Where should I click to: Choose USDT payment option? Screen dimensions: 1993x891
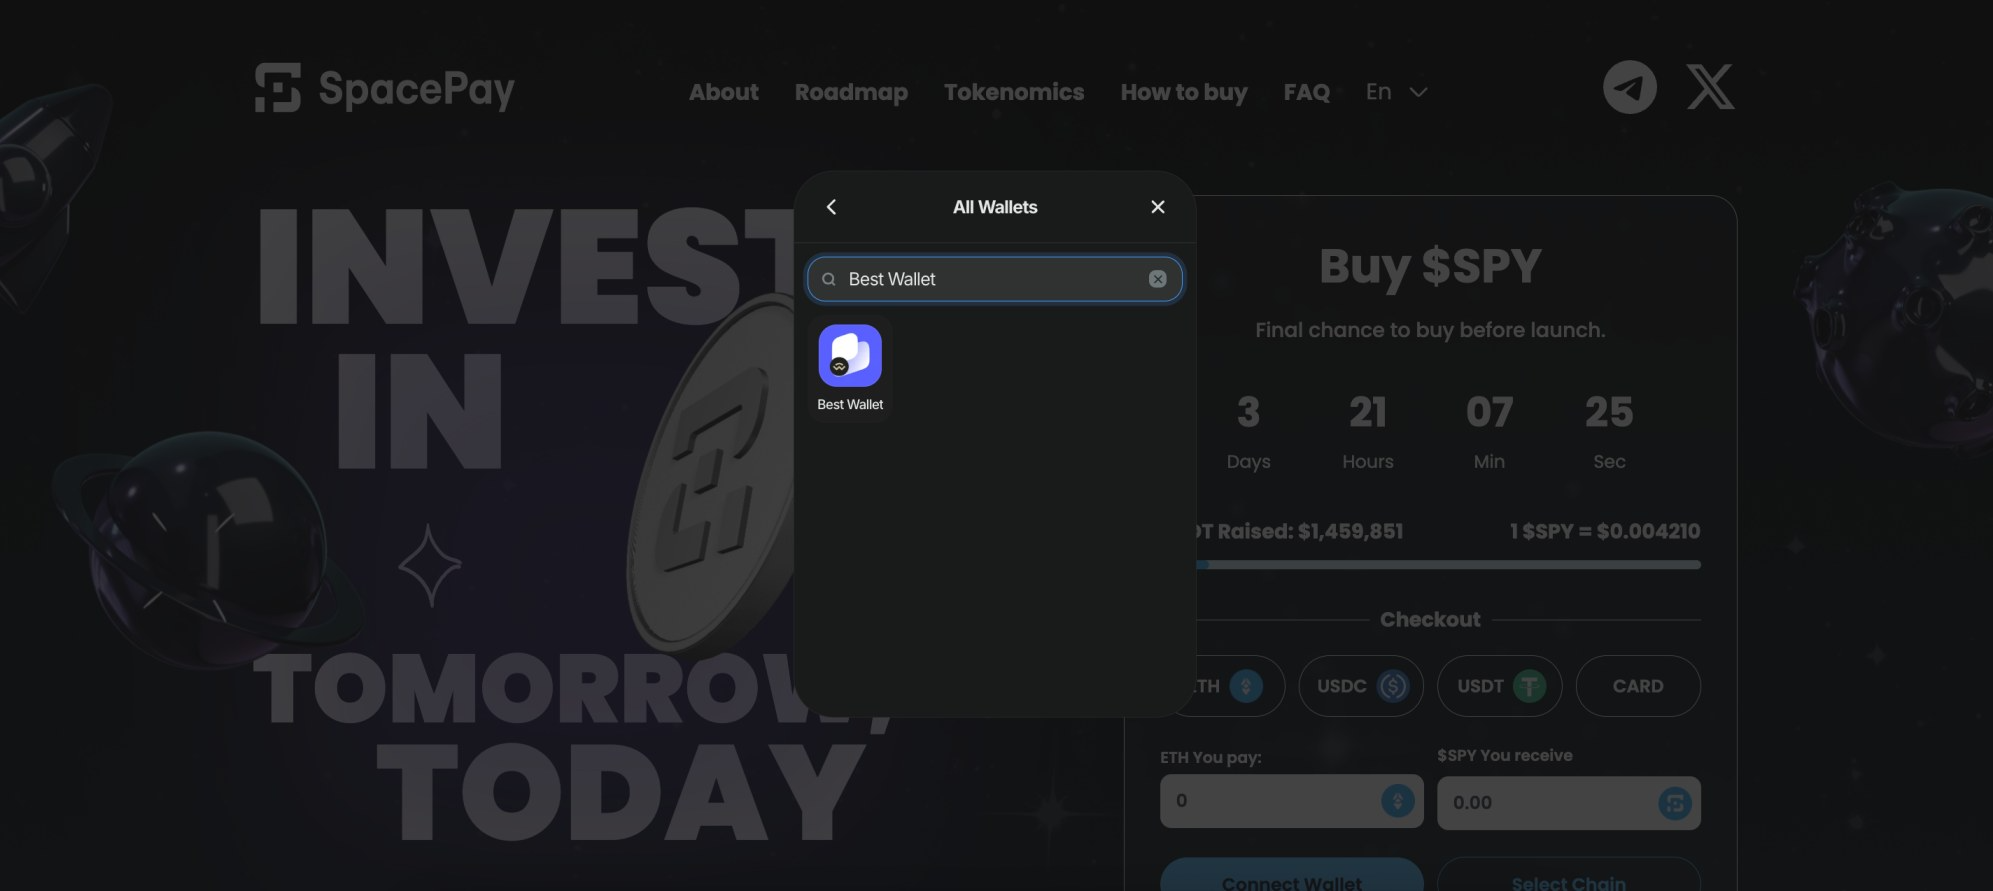[1499, 686]
